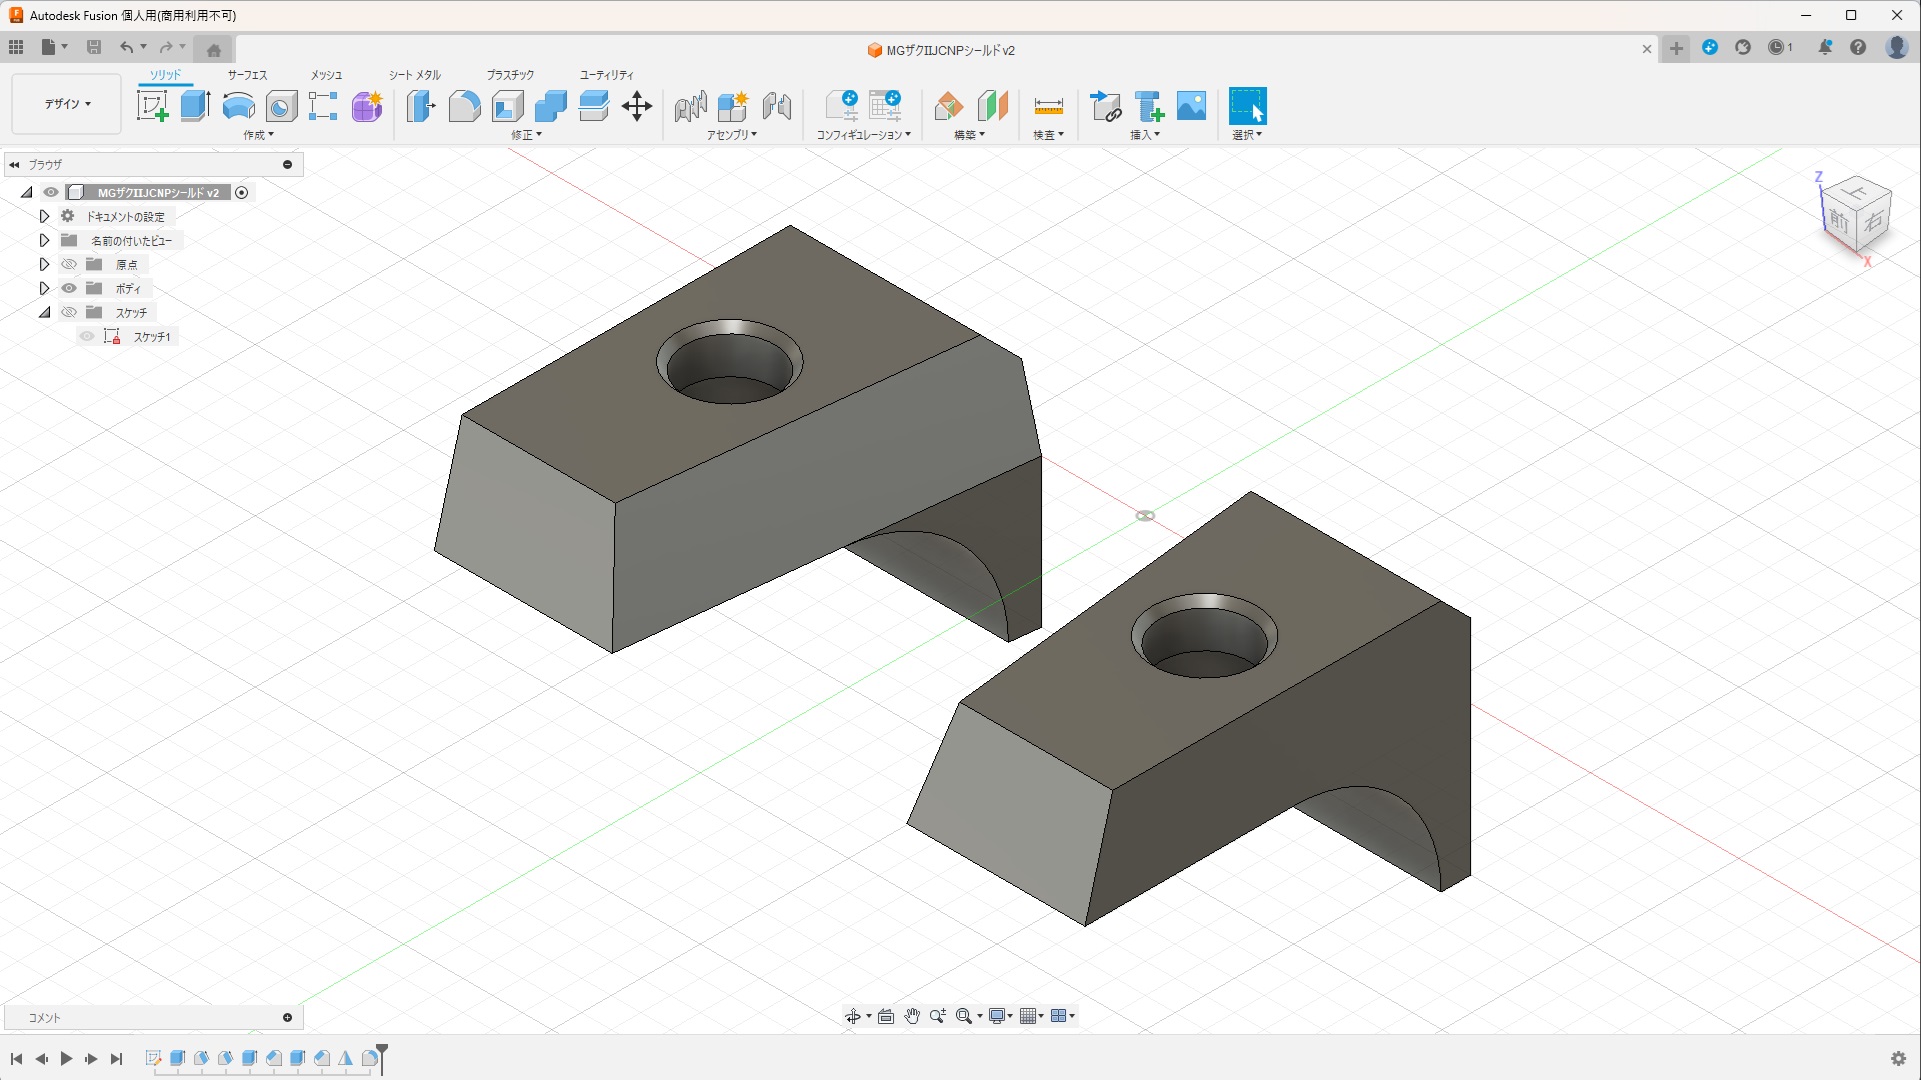Expand the ドキュメントの設定 tree node
1921x1080 pixels.
coord(44,217)
